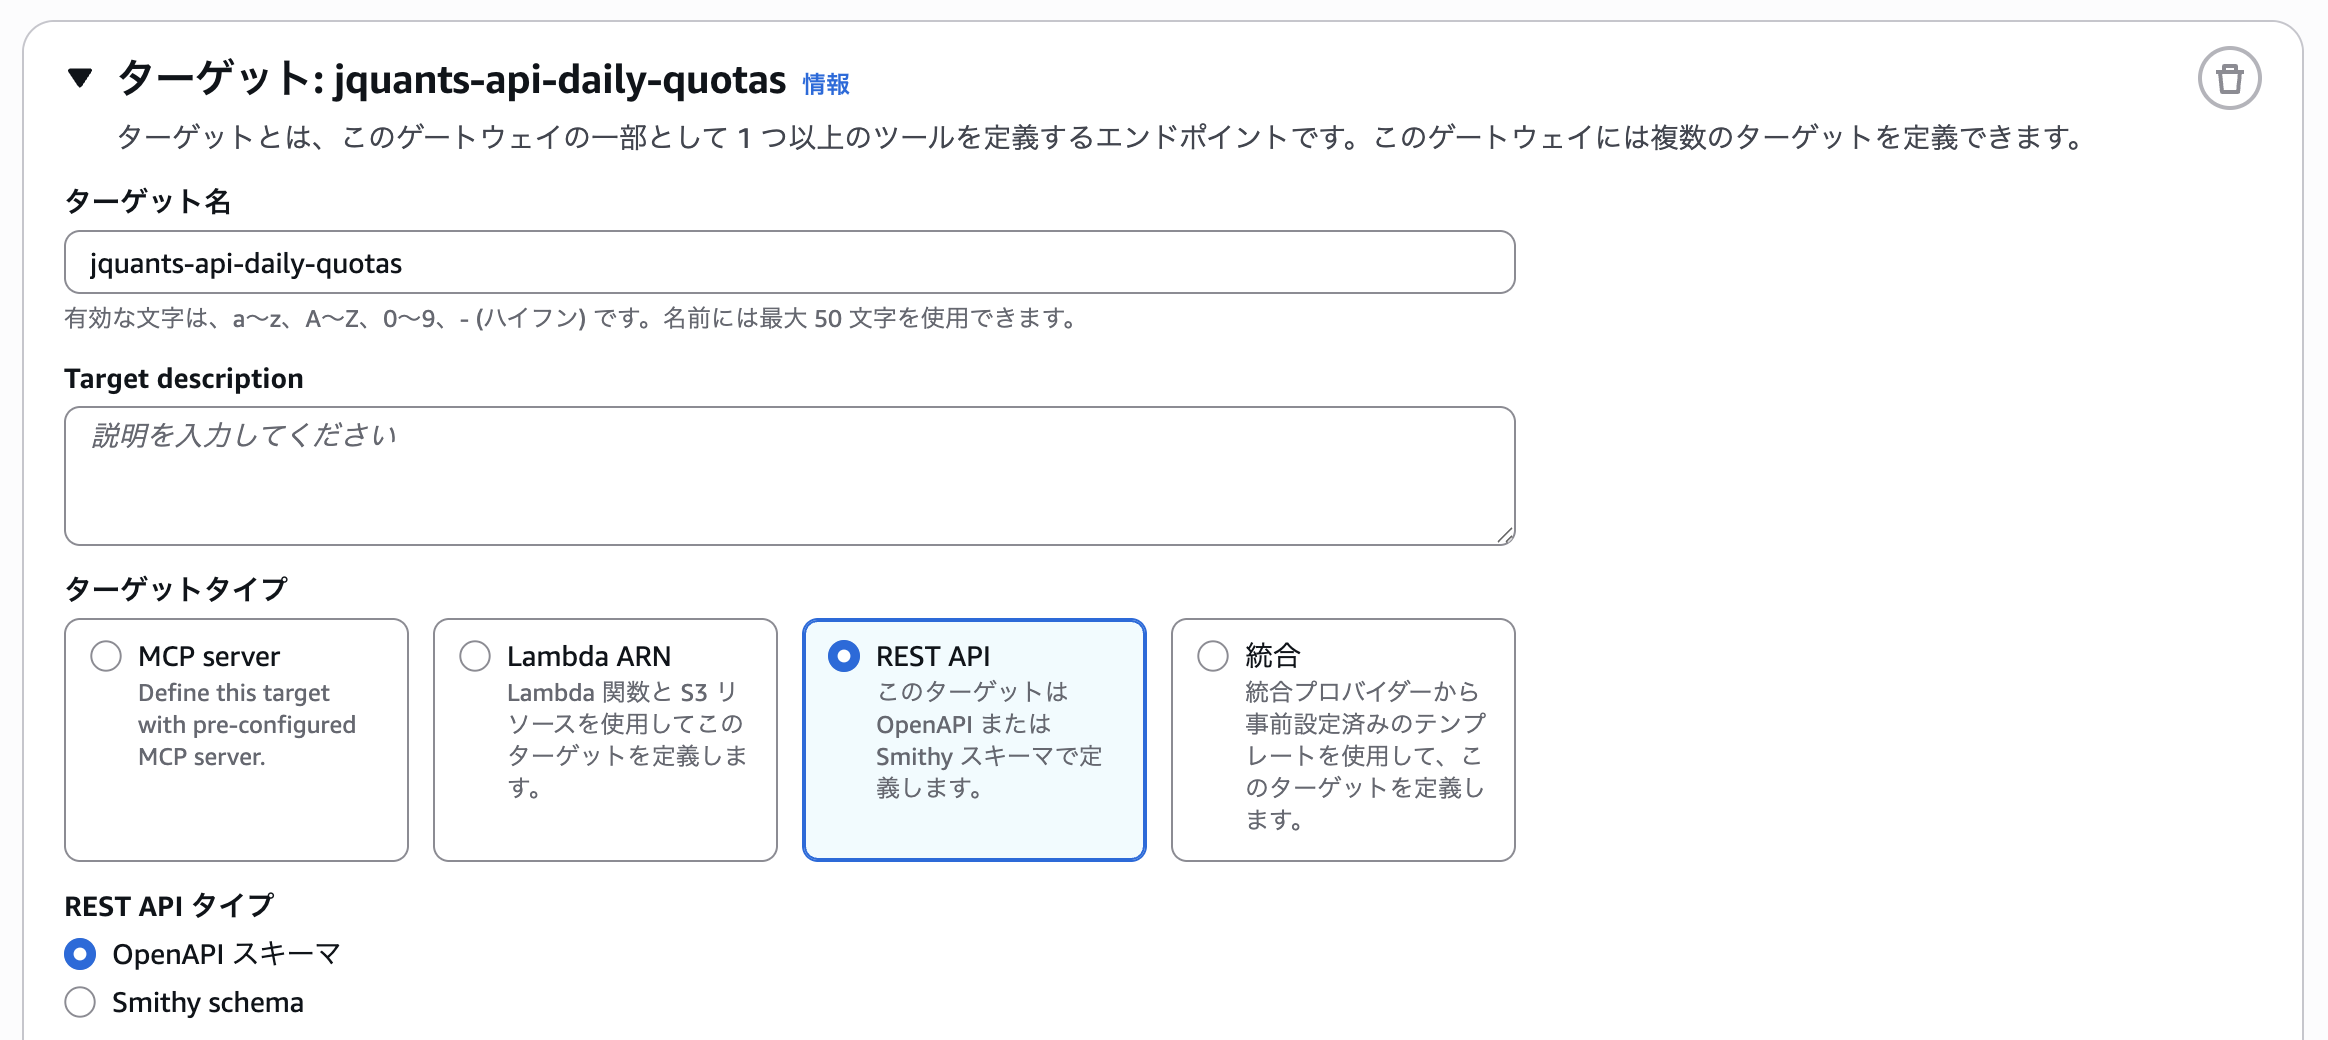The height and width of the screenshot is (1040, 2328).
Task: Click the REST API タイプ heading
Action: coord(170,906)
